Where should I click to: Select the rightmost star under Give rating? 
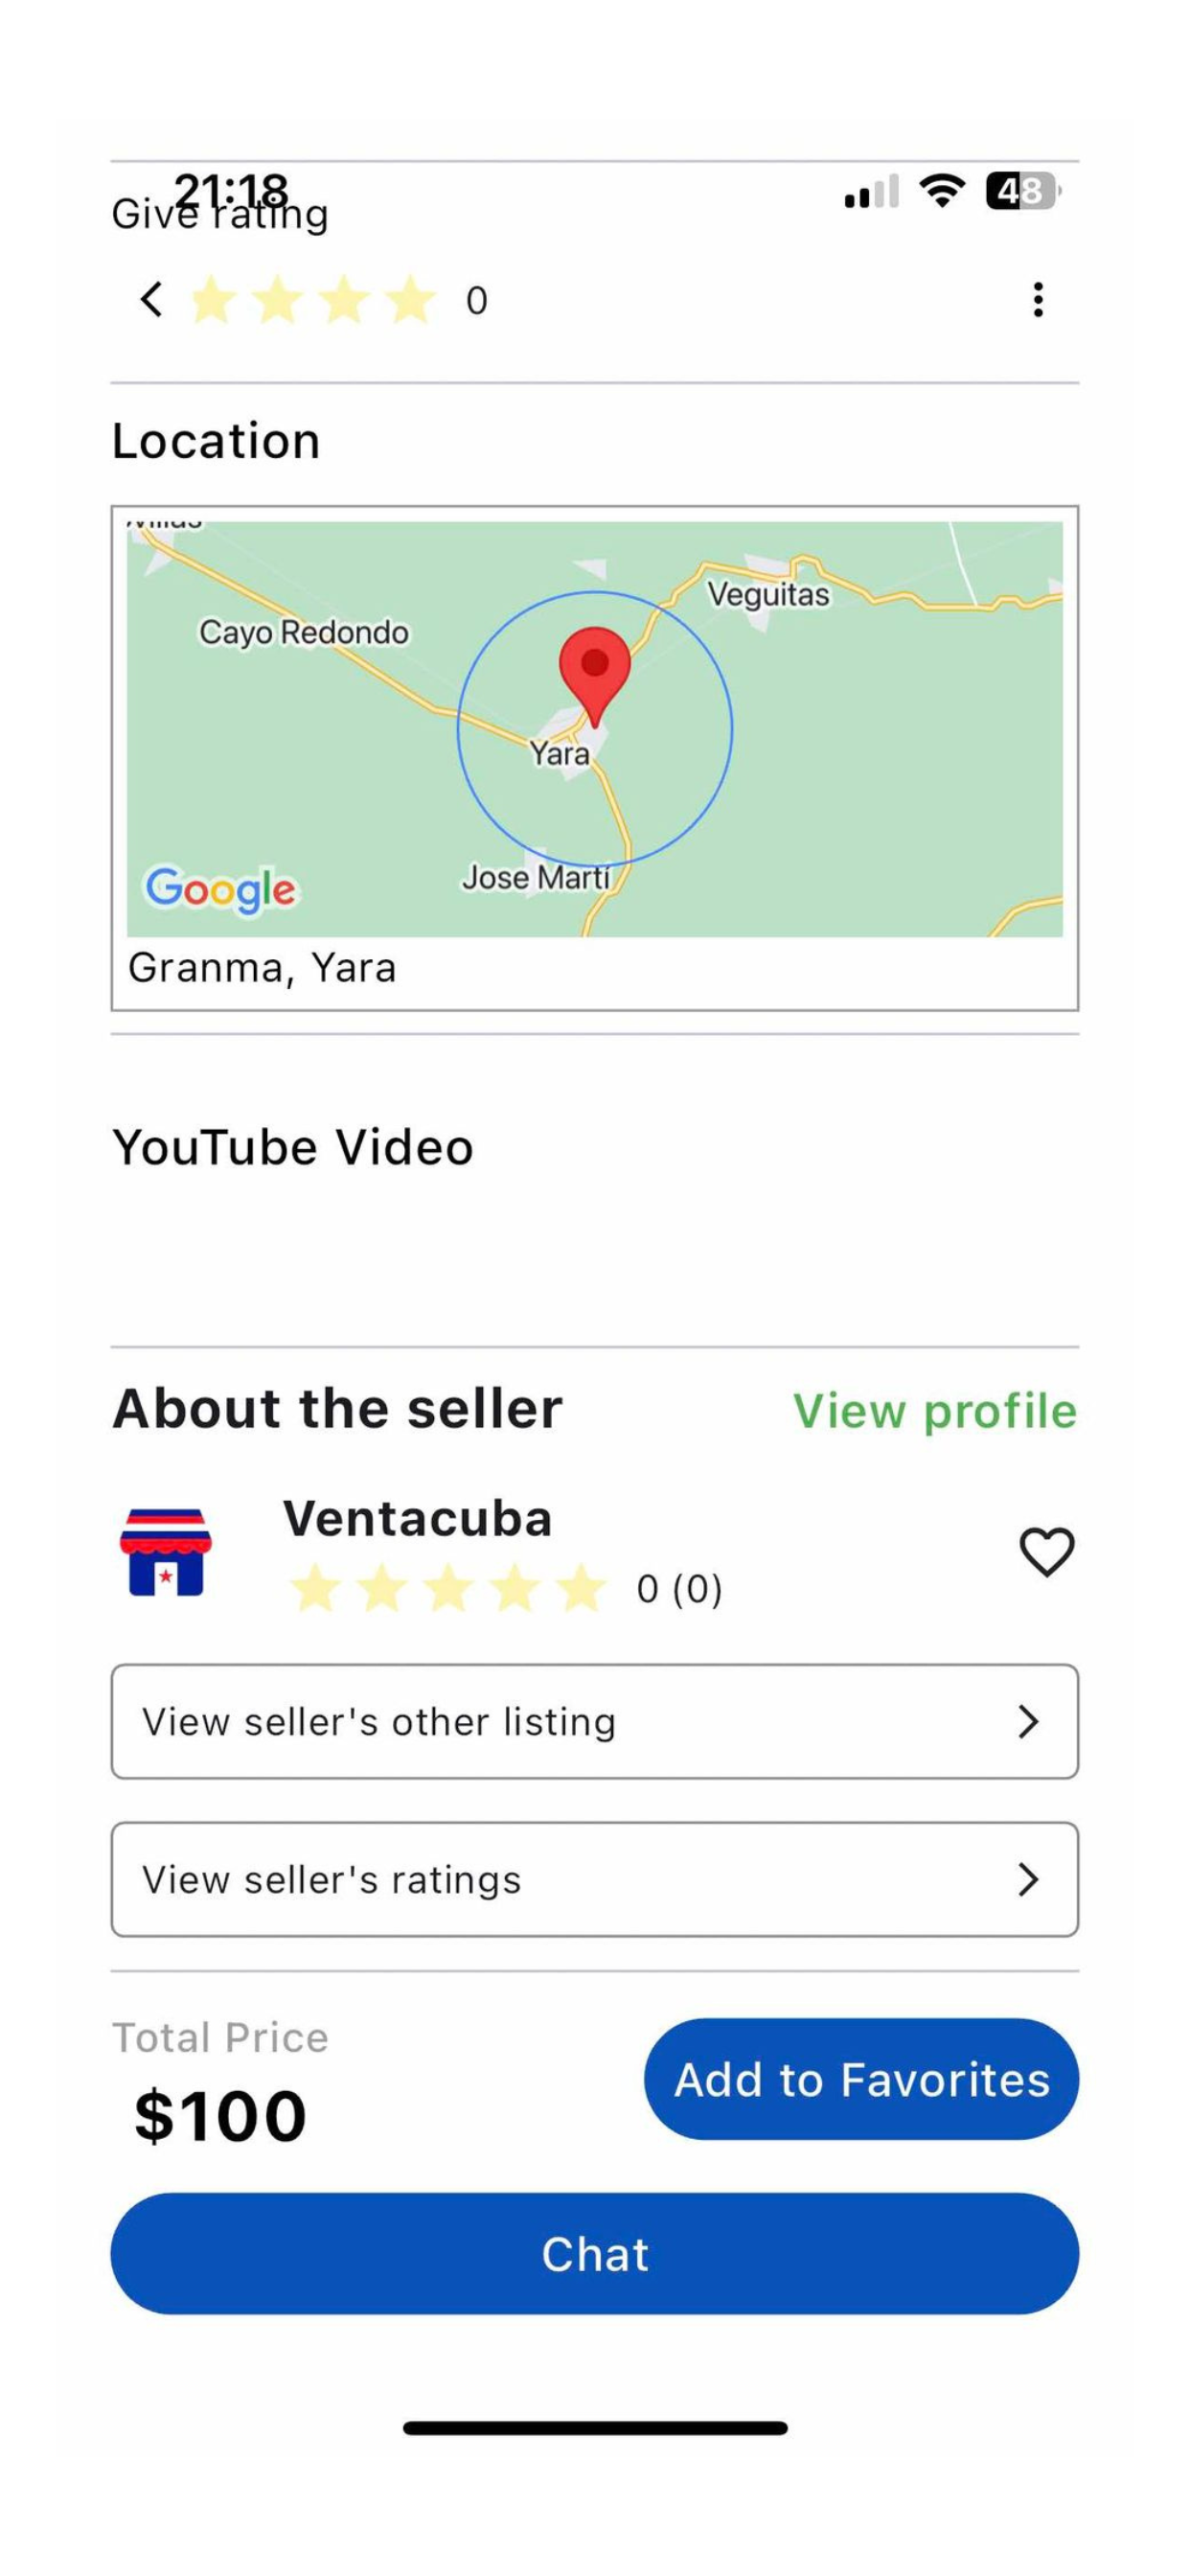(411, 300)
